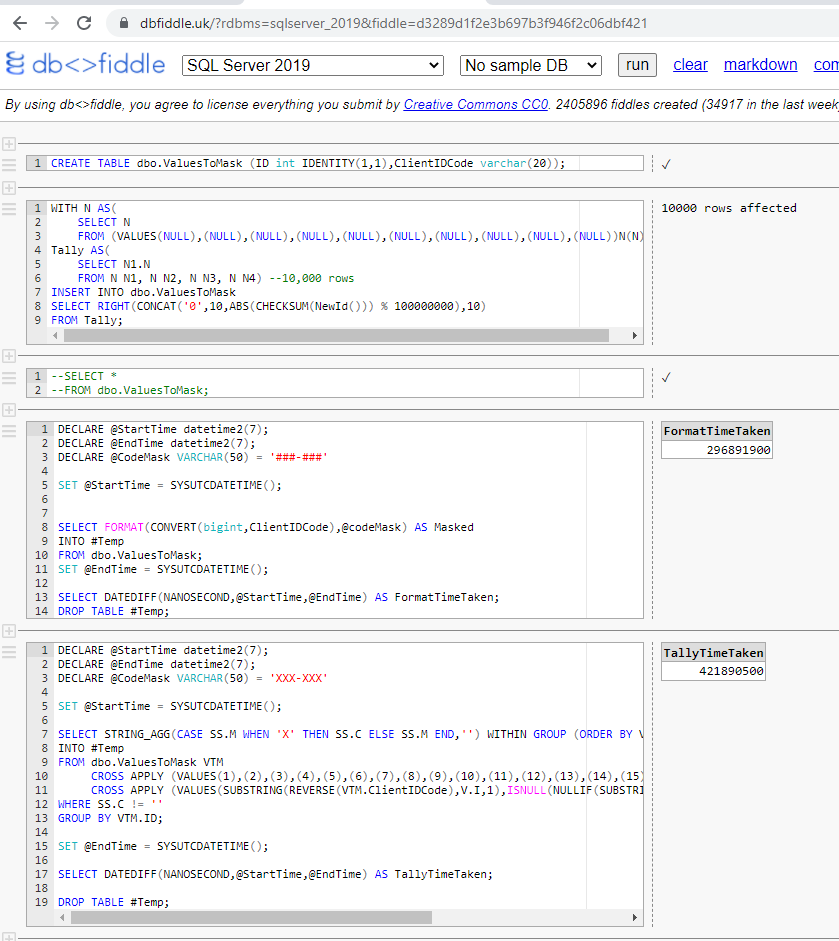Screen dimensions: 839x941
Task: Go forward using browser forward arrow
Action: click(52, 23)
